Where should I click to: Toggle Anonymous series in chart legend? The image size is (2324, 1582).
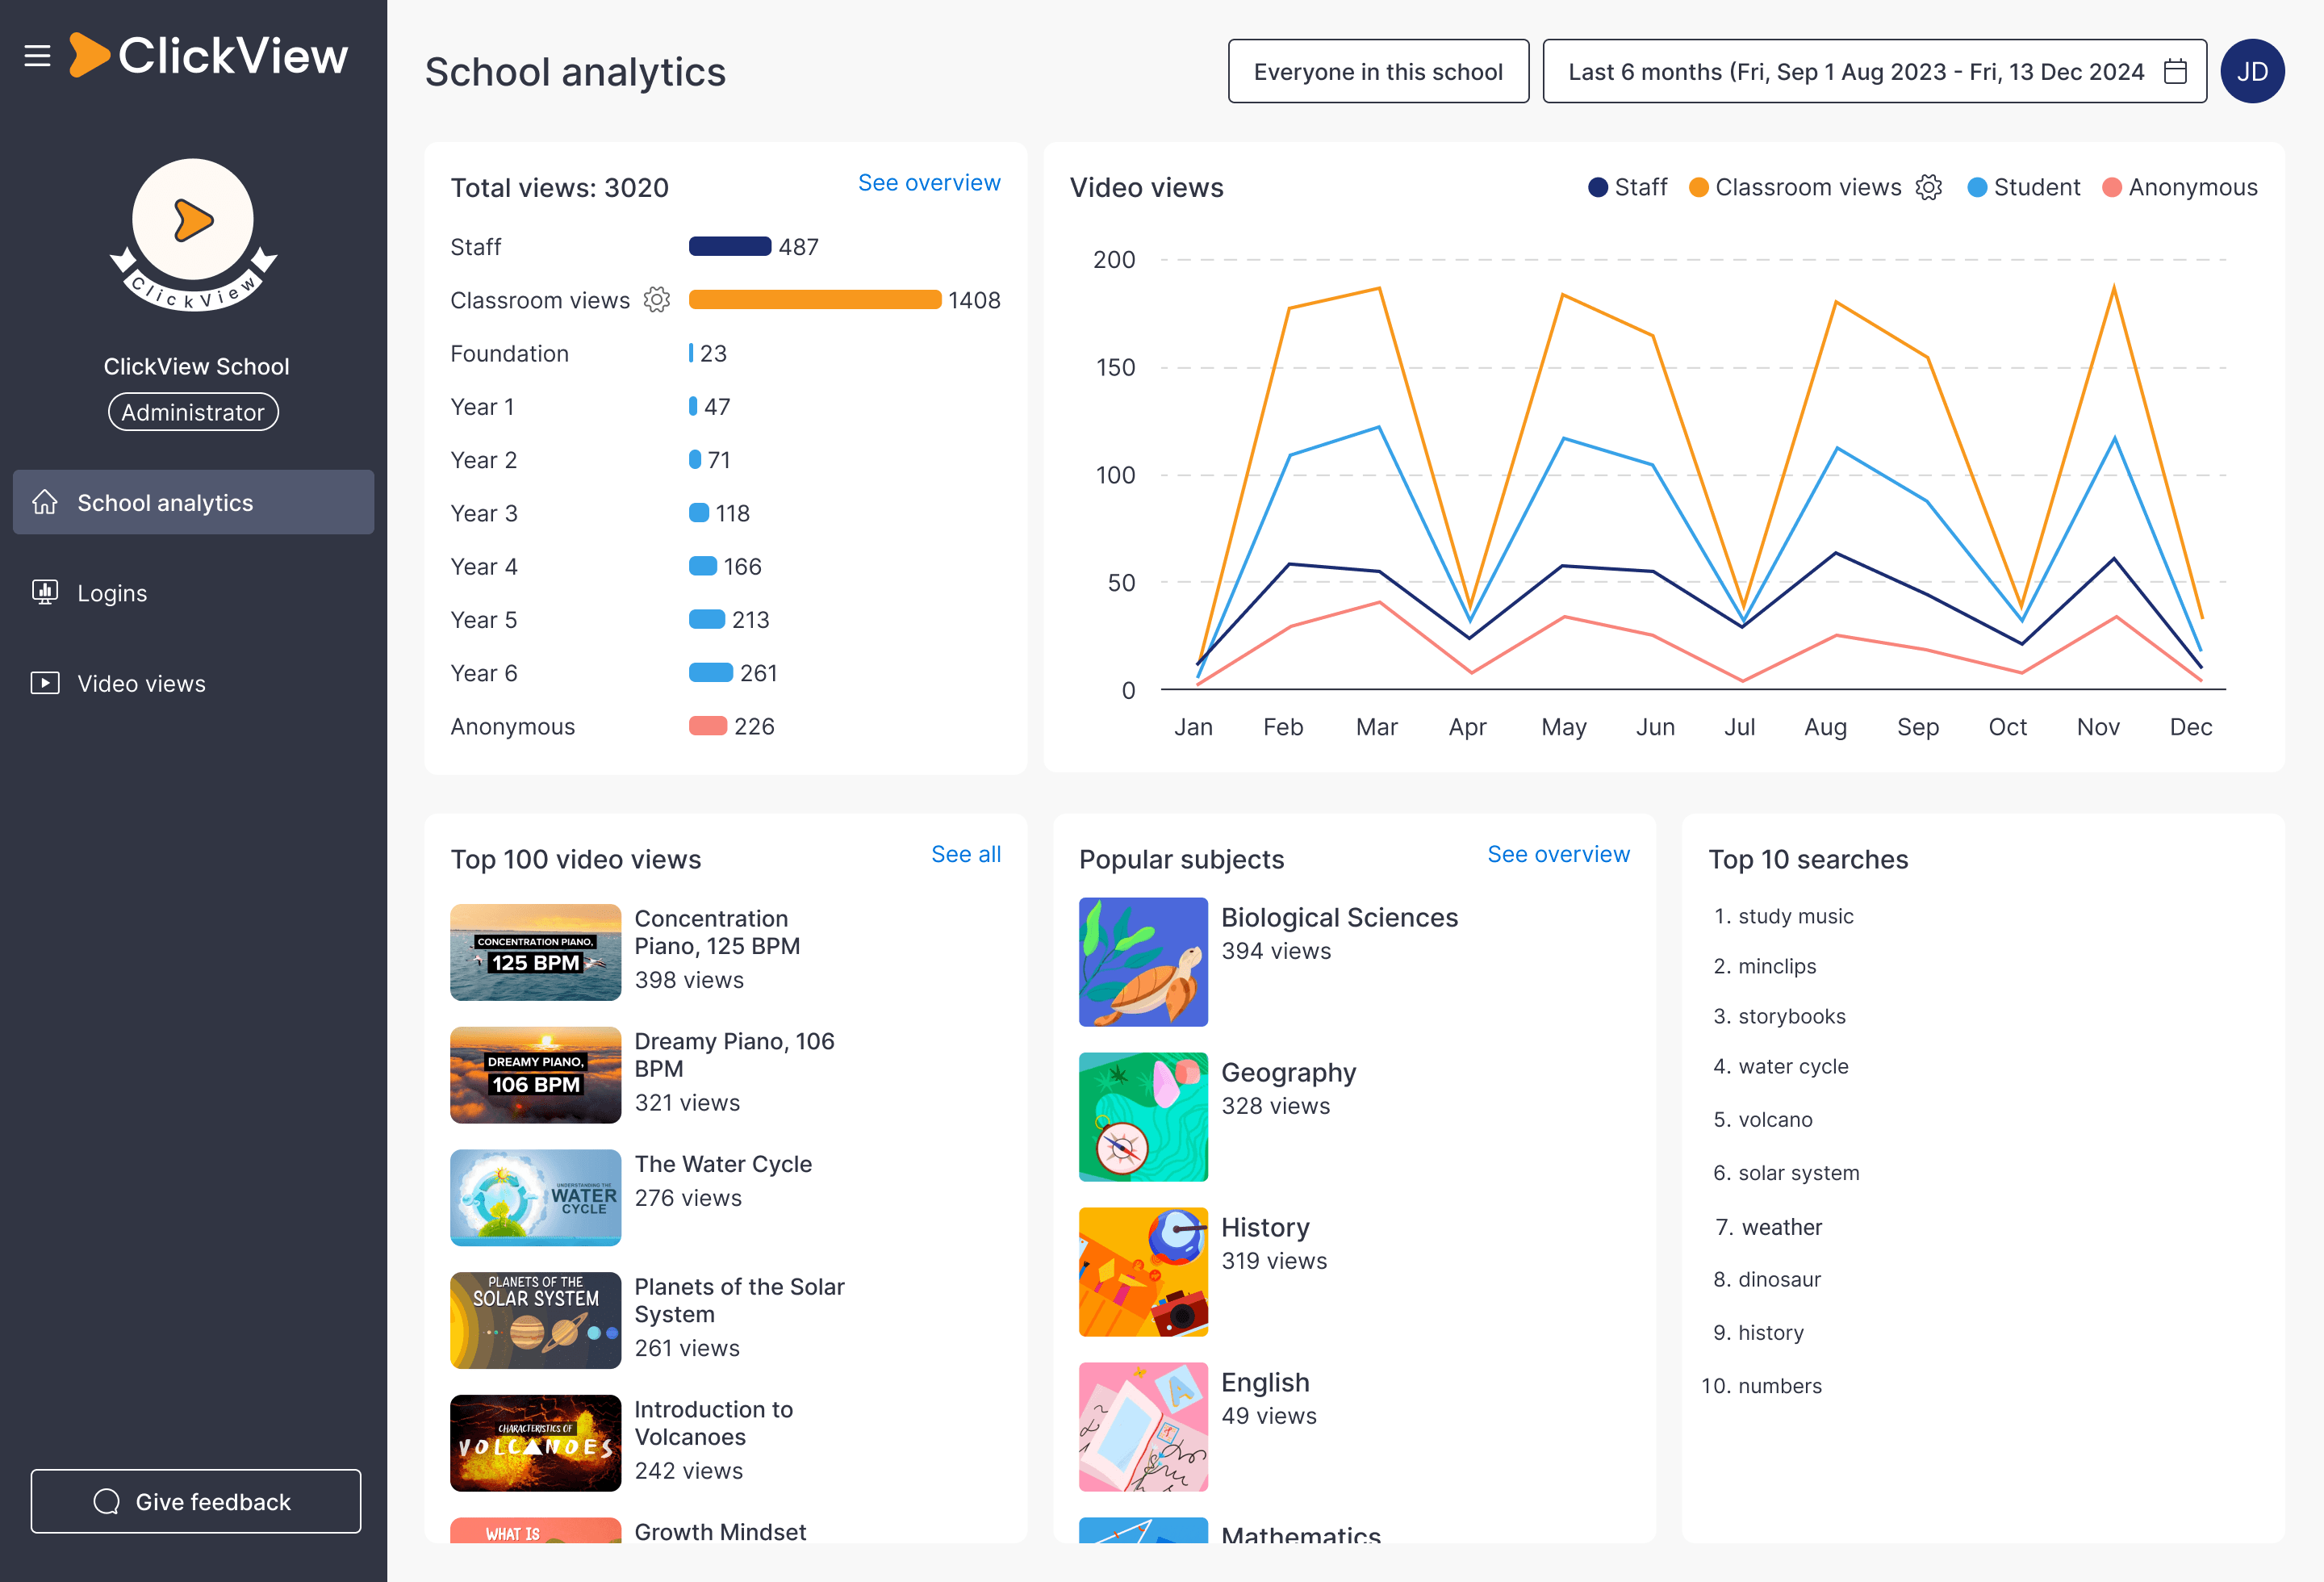click(2180, 187)
